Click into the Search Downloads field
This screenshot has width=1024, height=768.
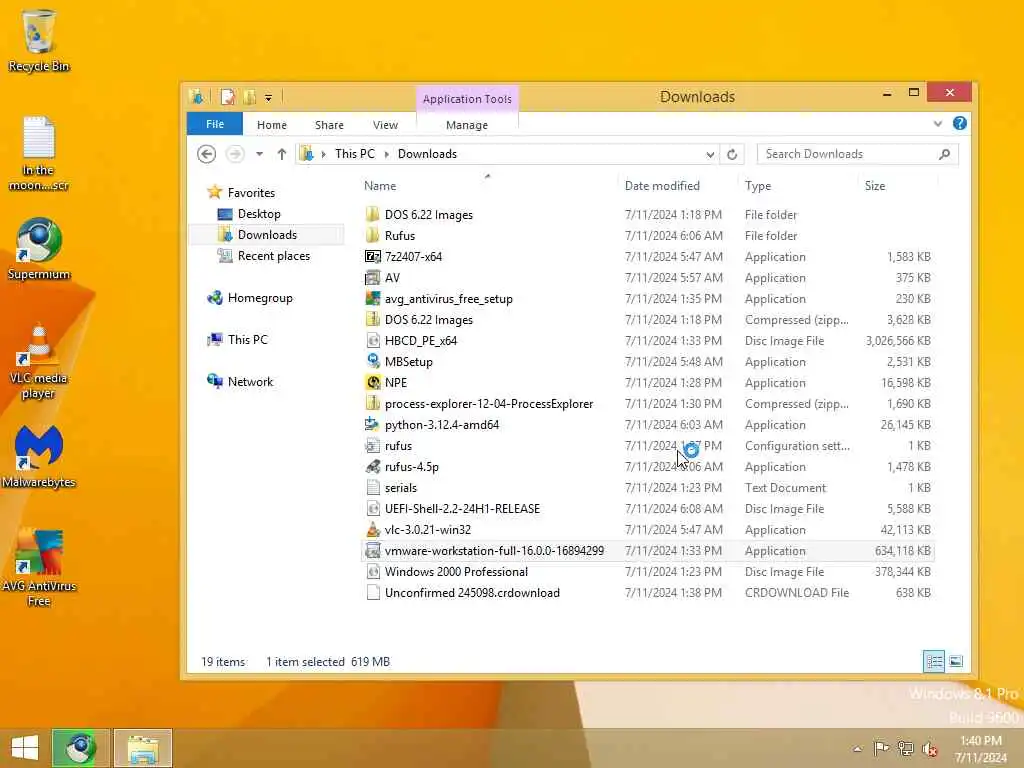point(857,154)
